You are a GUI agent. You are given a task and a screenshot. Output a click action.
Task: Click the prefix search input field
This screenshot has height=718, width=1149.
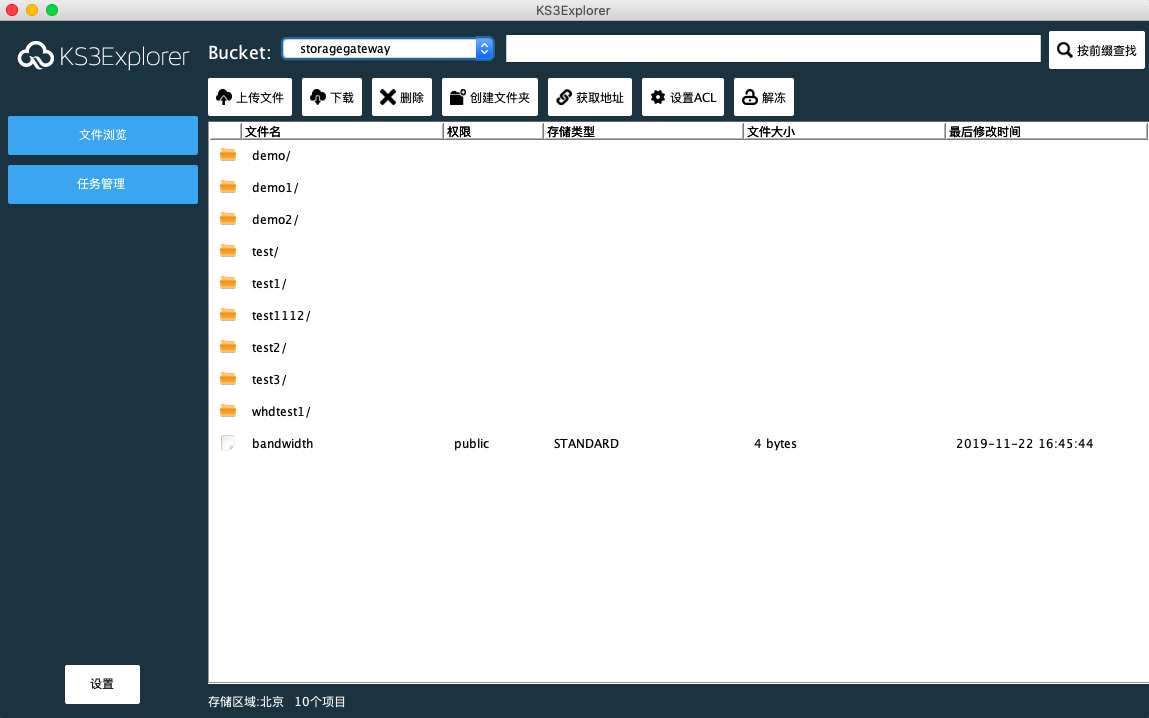pyautogui.click(x=773, y=48)
